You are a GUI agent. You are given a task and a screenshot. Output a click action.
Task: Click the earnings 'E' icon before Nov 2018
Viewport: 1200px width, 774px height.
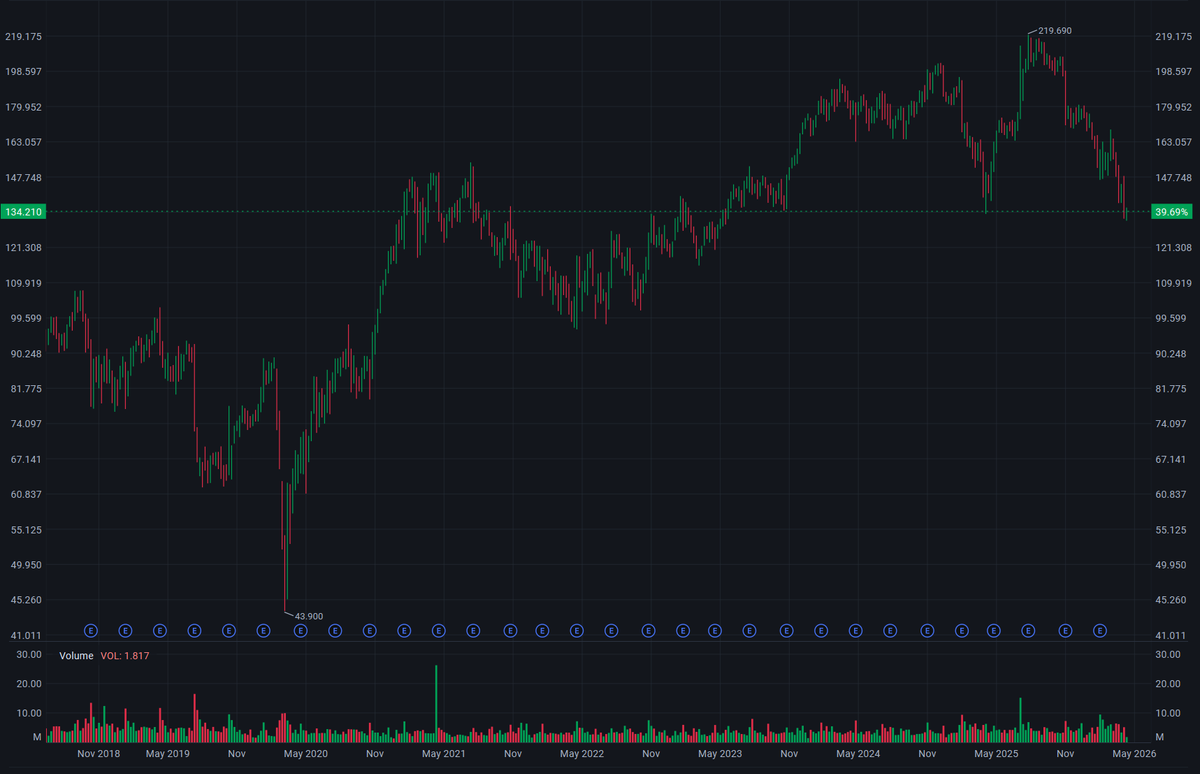point(90,631)
